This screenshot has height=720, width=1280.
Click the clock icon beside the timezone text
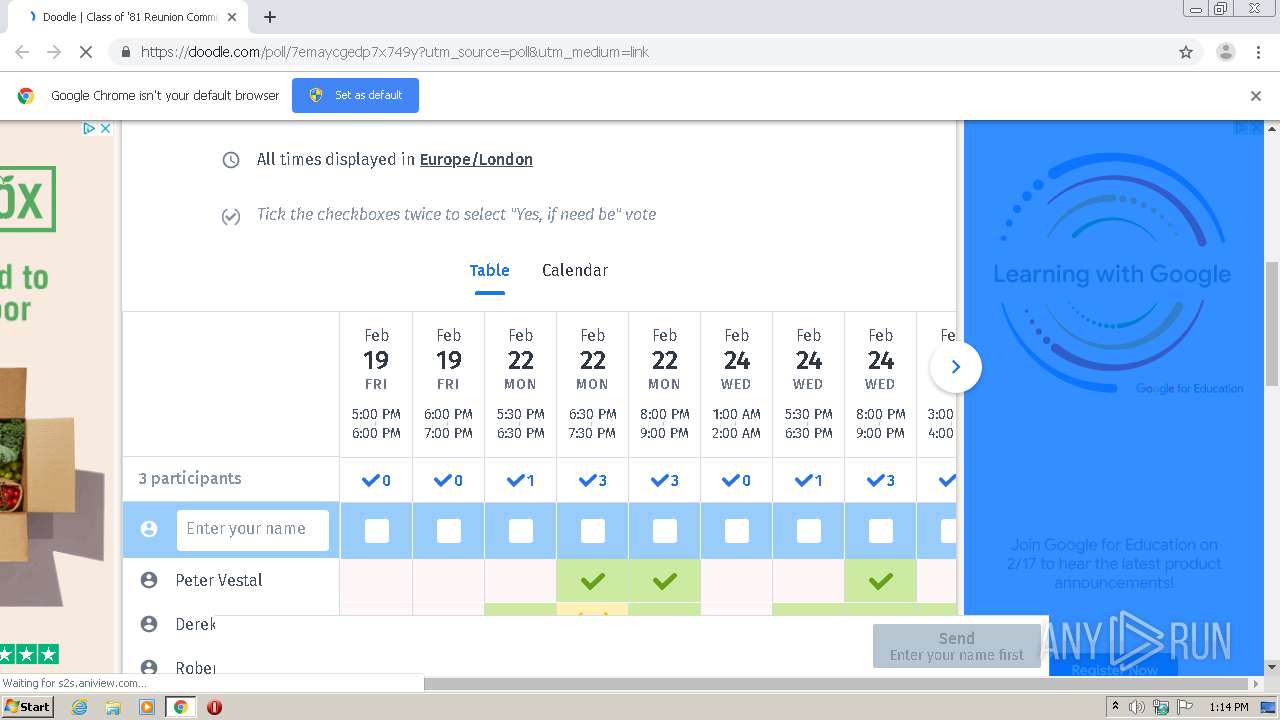point(231,160)
